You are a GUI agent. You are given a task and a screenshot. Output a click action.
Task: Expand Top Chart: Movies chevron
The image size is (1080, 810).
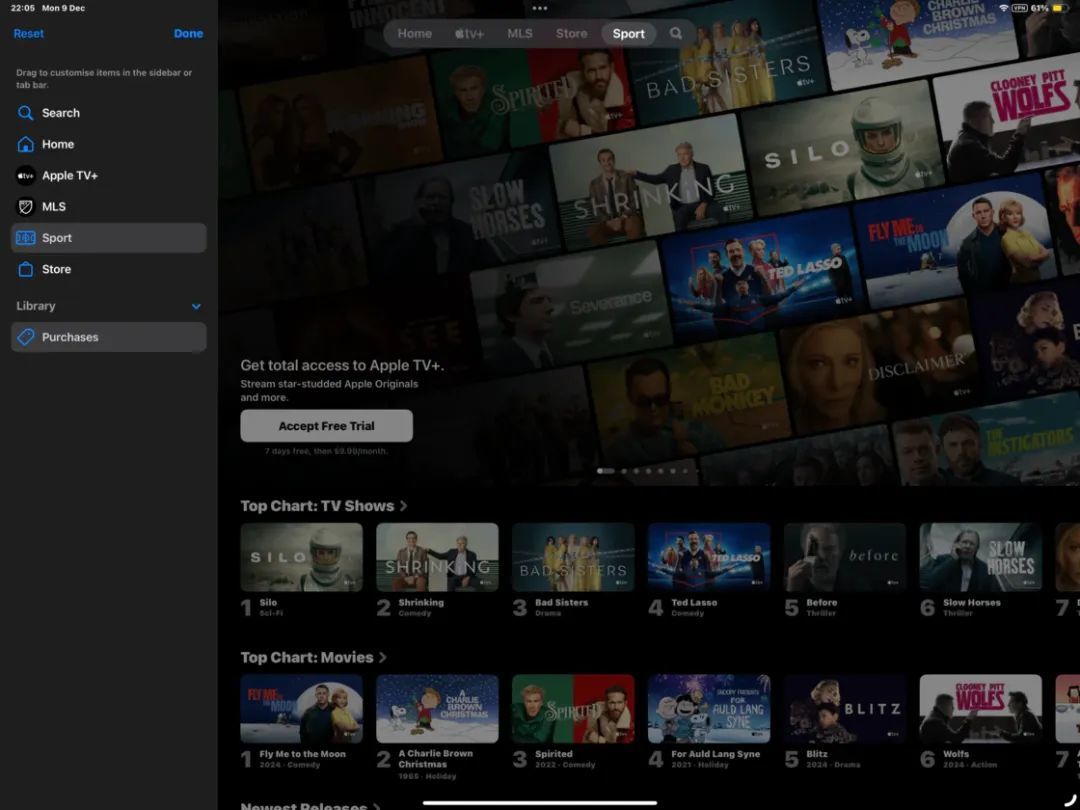click(383, 658)
